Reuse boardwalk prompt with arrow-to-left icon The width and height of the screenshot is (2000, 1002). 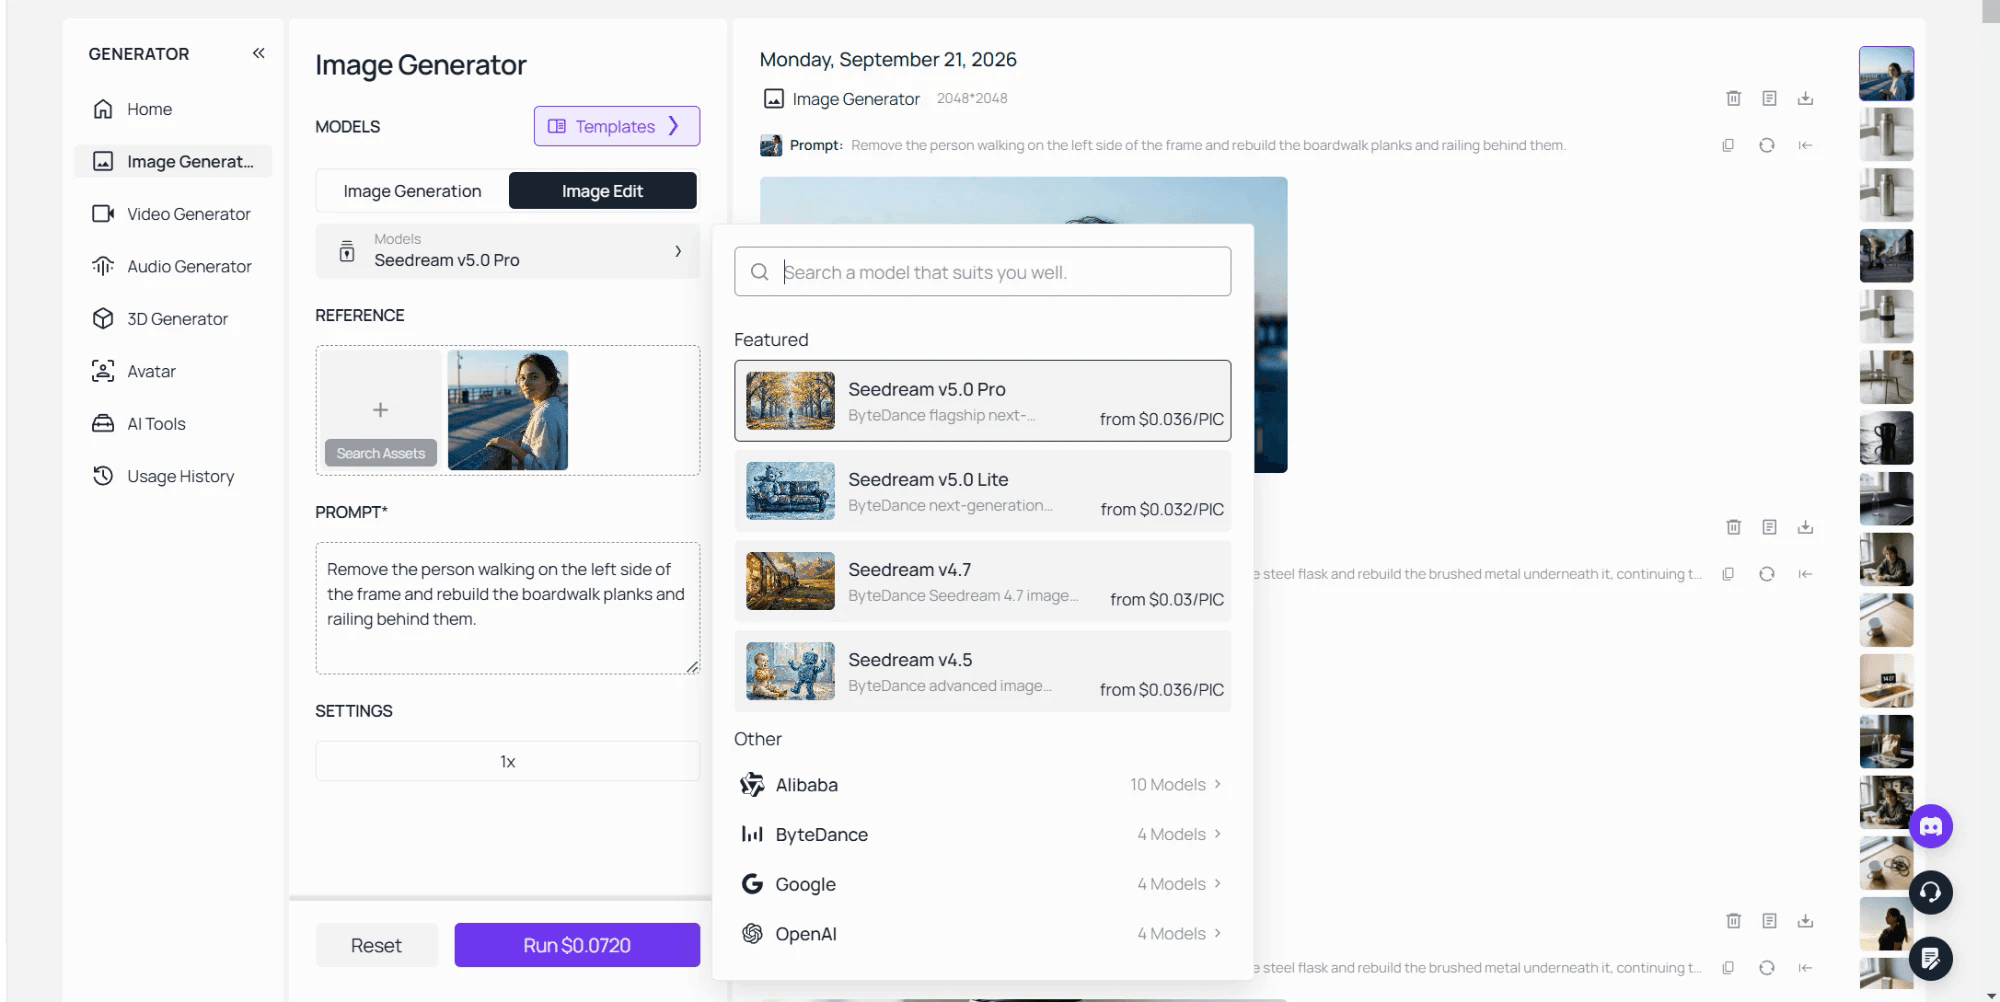pos(1805,145)
